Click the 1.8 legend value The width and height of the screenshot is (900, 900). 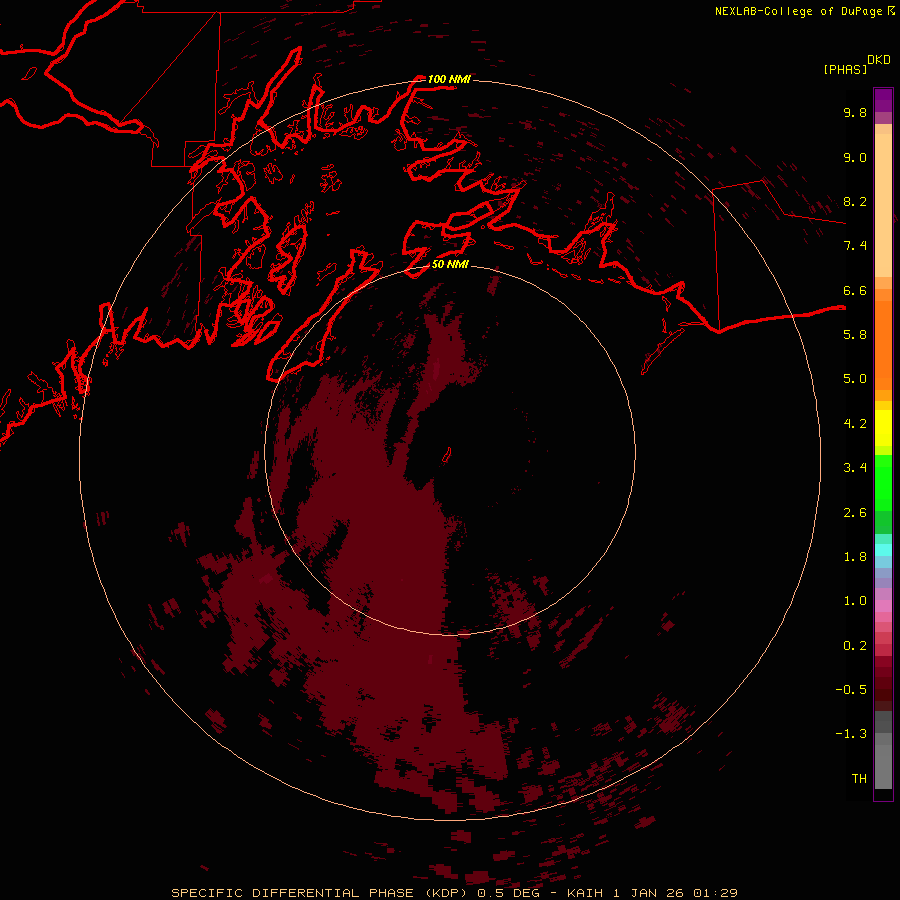[x=855, y=557]
